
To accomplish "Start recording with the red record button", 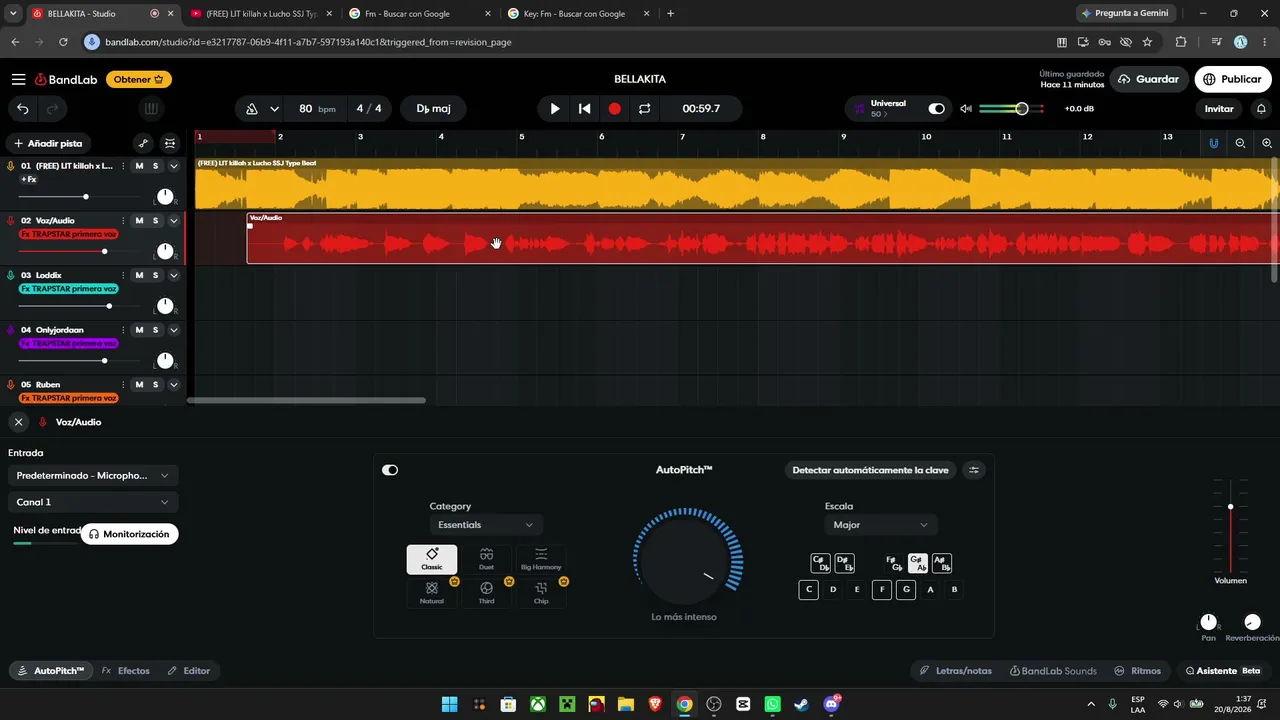I will tap(615, 109).
